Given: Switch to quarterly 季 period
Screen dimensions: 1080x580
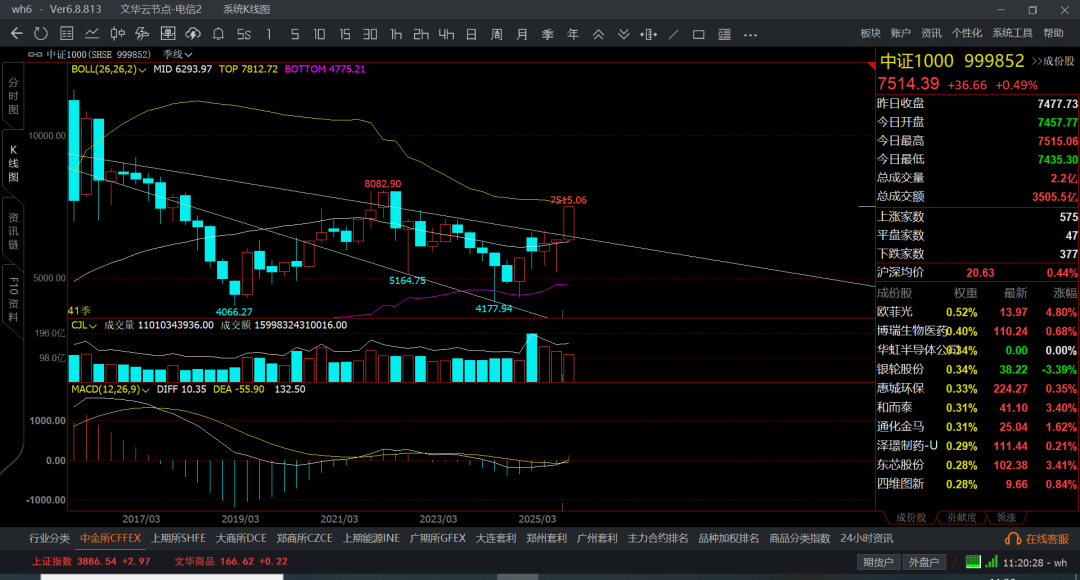Looking at the screenshot, I should (x=548, y=34).
